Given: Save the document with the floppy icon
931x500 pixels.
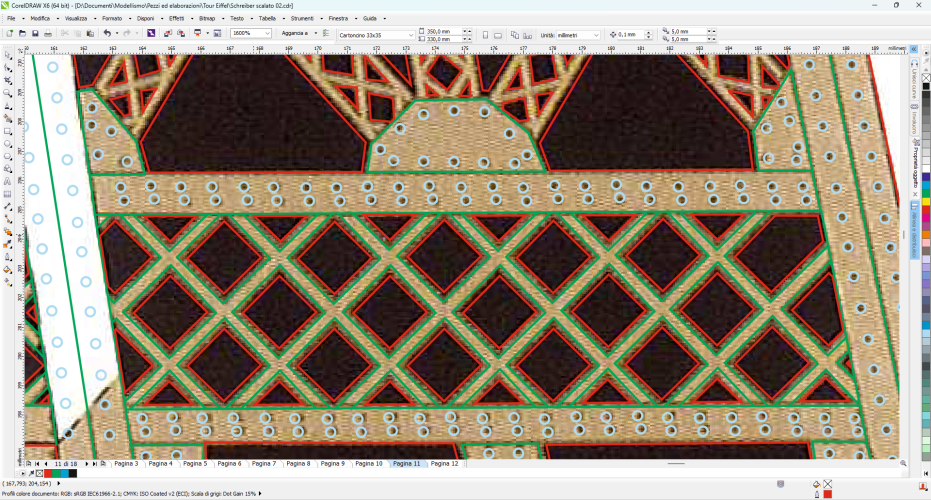Looking at the screenshot, I should (35, 33).
